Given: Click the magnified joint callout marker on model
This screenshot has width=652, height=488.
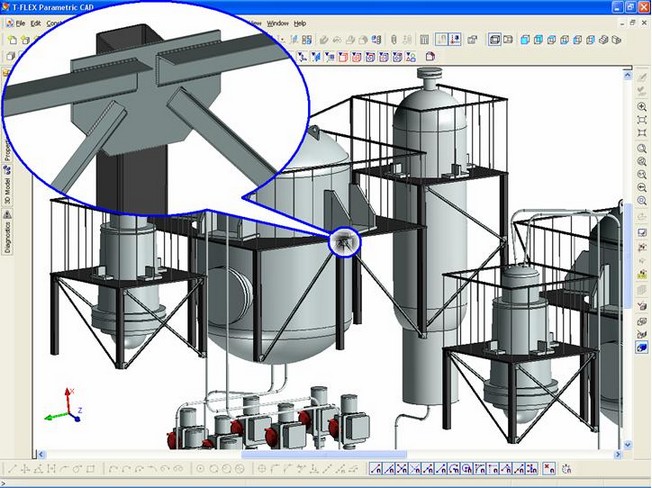Looking at the screenshot, I should 342,240.
